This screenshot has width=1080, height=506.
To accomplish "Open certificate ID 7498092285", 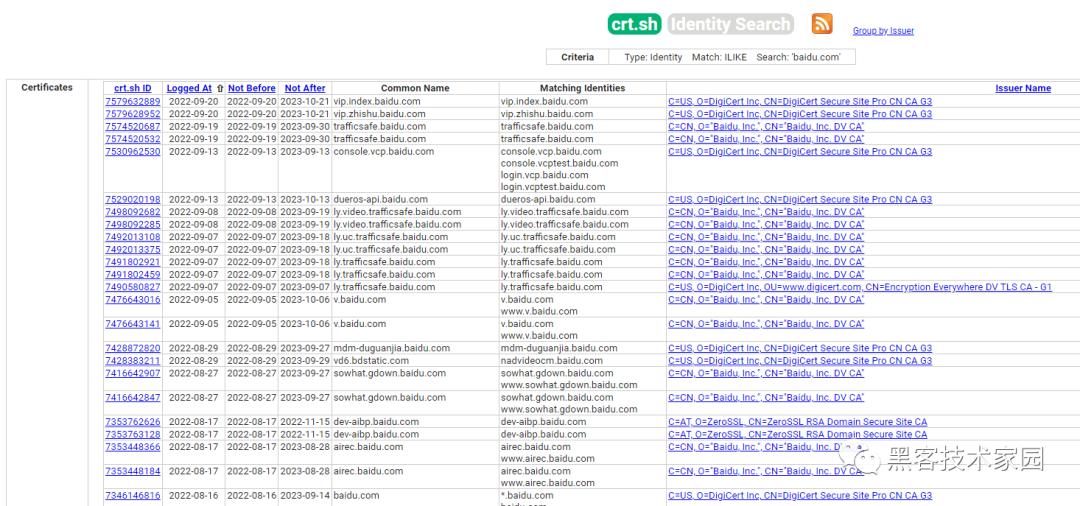I will click(x=133, y=224).
